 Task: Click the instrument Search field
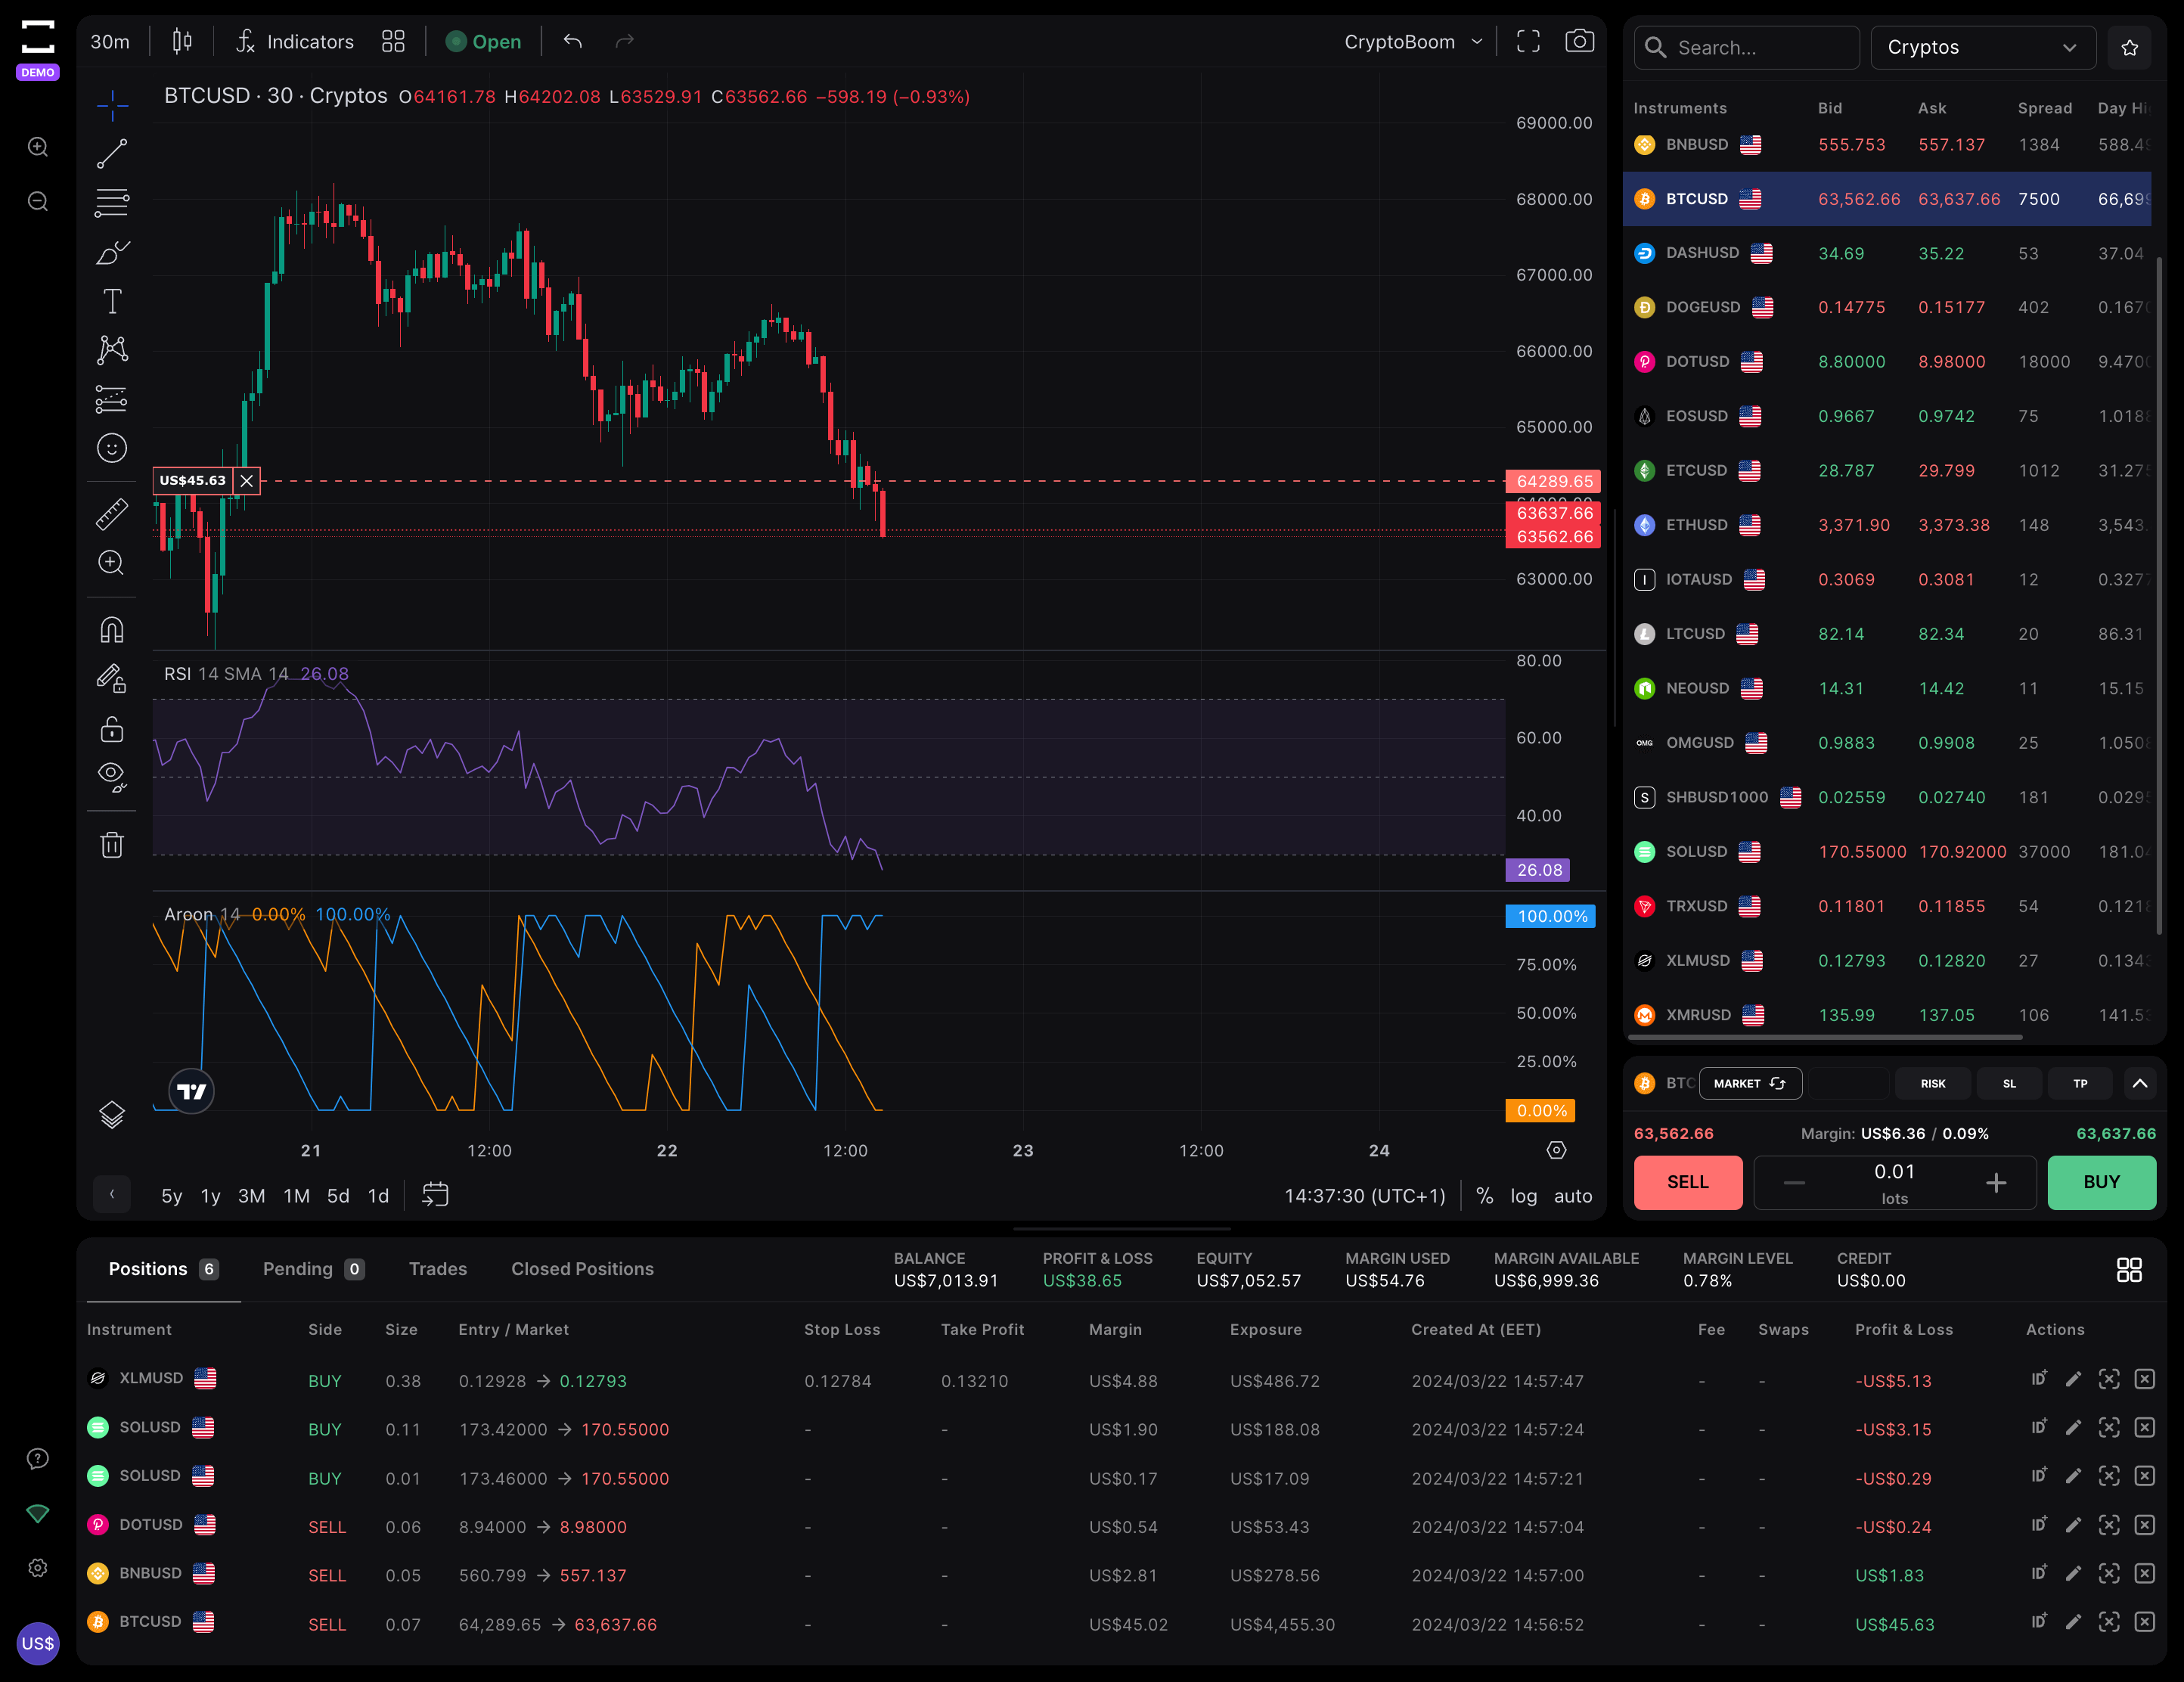click(x=1746, y=47)
